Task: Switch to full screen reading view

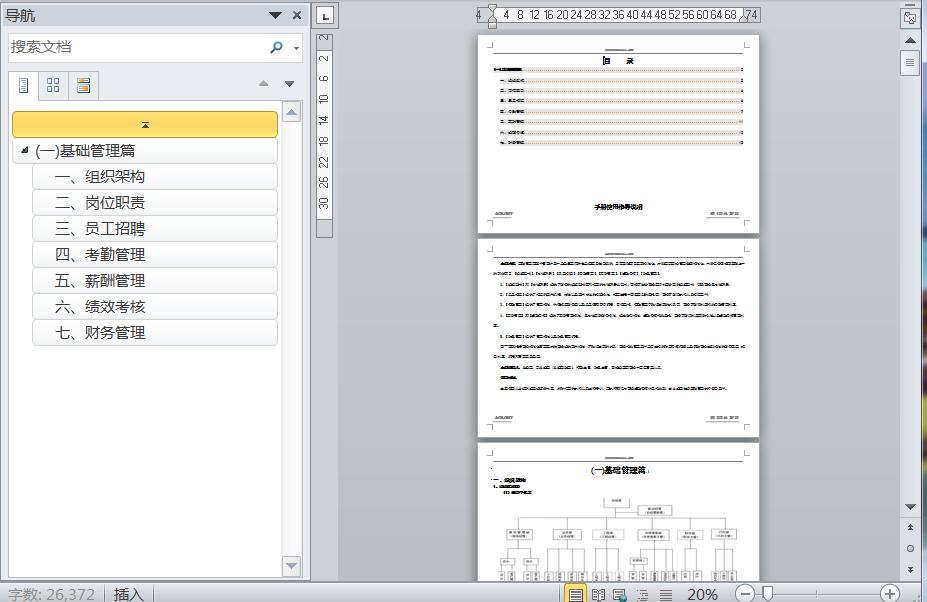Action: 598,594
